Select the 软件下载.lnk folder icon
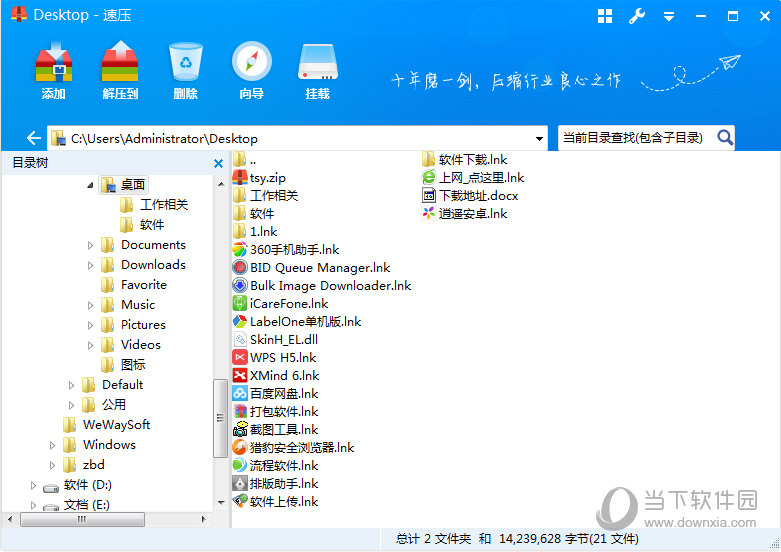This screenshot has width=781, height=552. pyautogui.click(x=428, y=159)
